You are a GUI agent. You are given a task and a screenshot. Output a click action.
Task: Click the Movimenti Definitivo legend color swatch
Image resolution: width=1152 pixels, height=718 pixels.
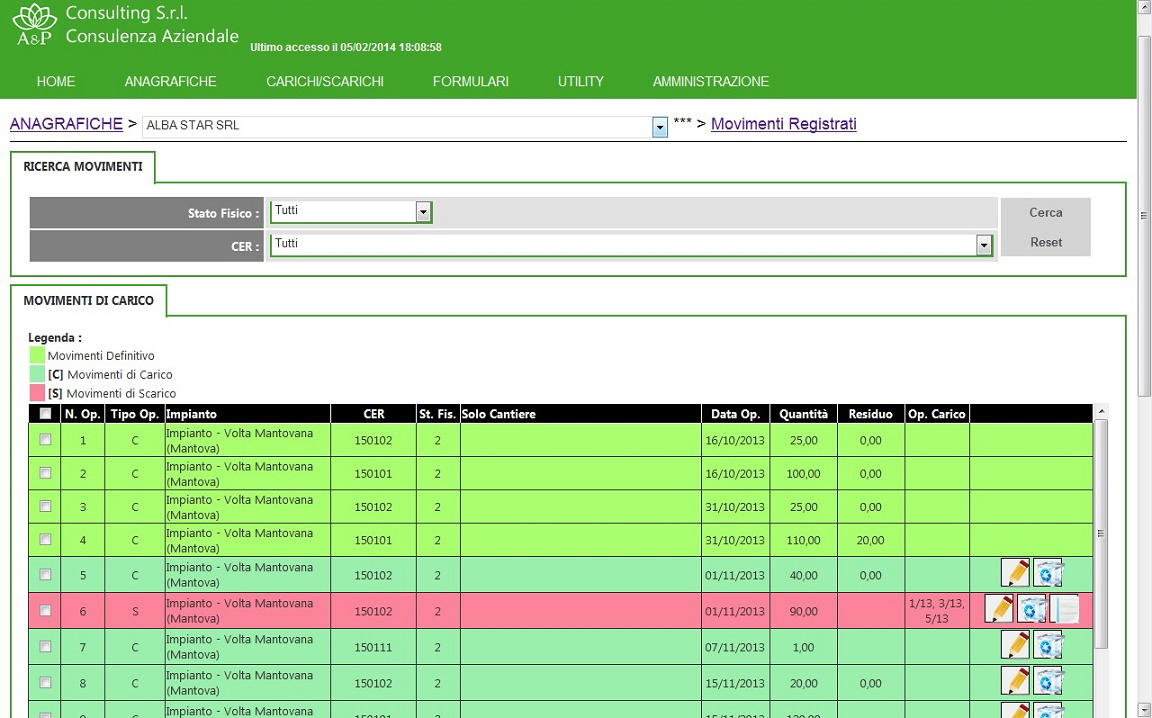pos(37,356)
